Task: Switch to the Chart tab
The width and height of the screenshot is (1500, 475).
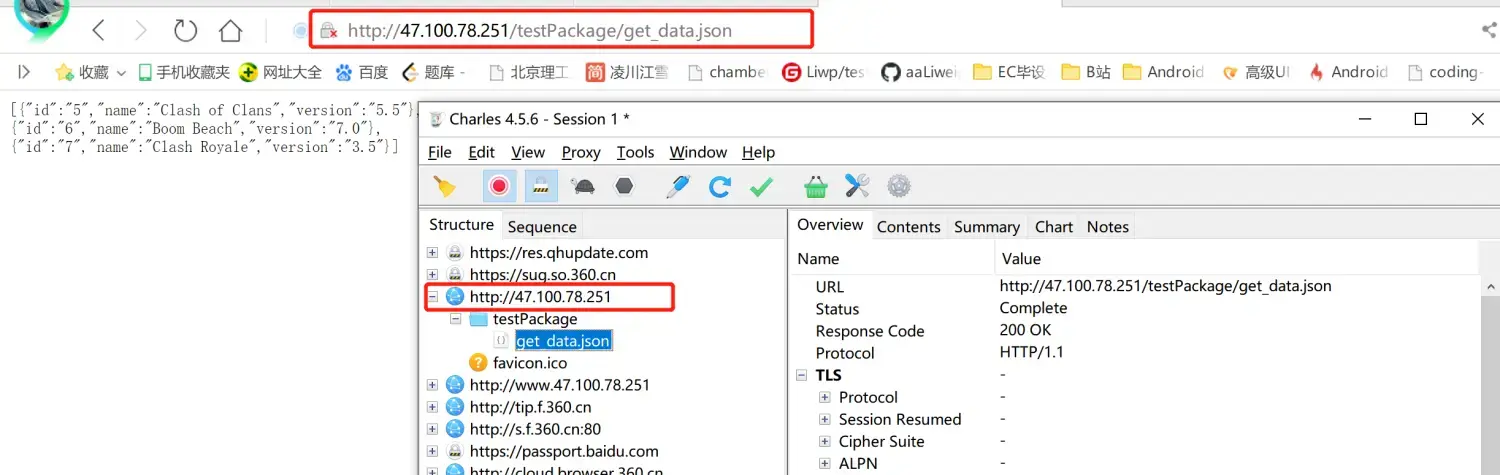Action: 1054,227
